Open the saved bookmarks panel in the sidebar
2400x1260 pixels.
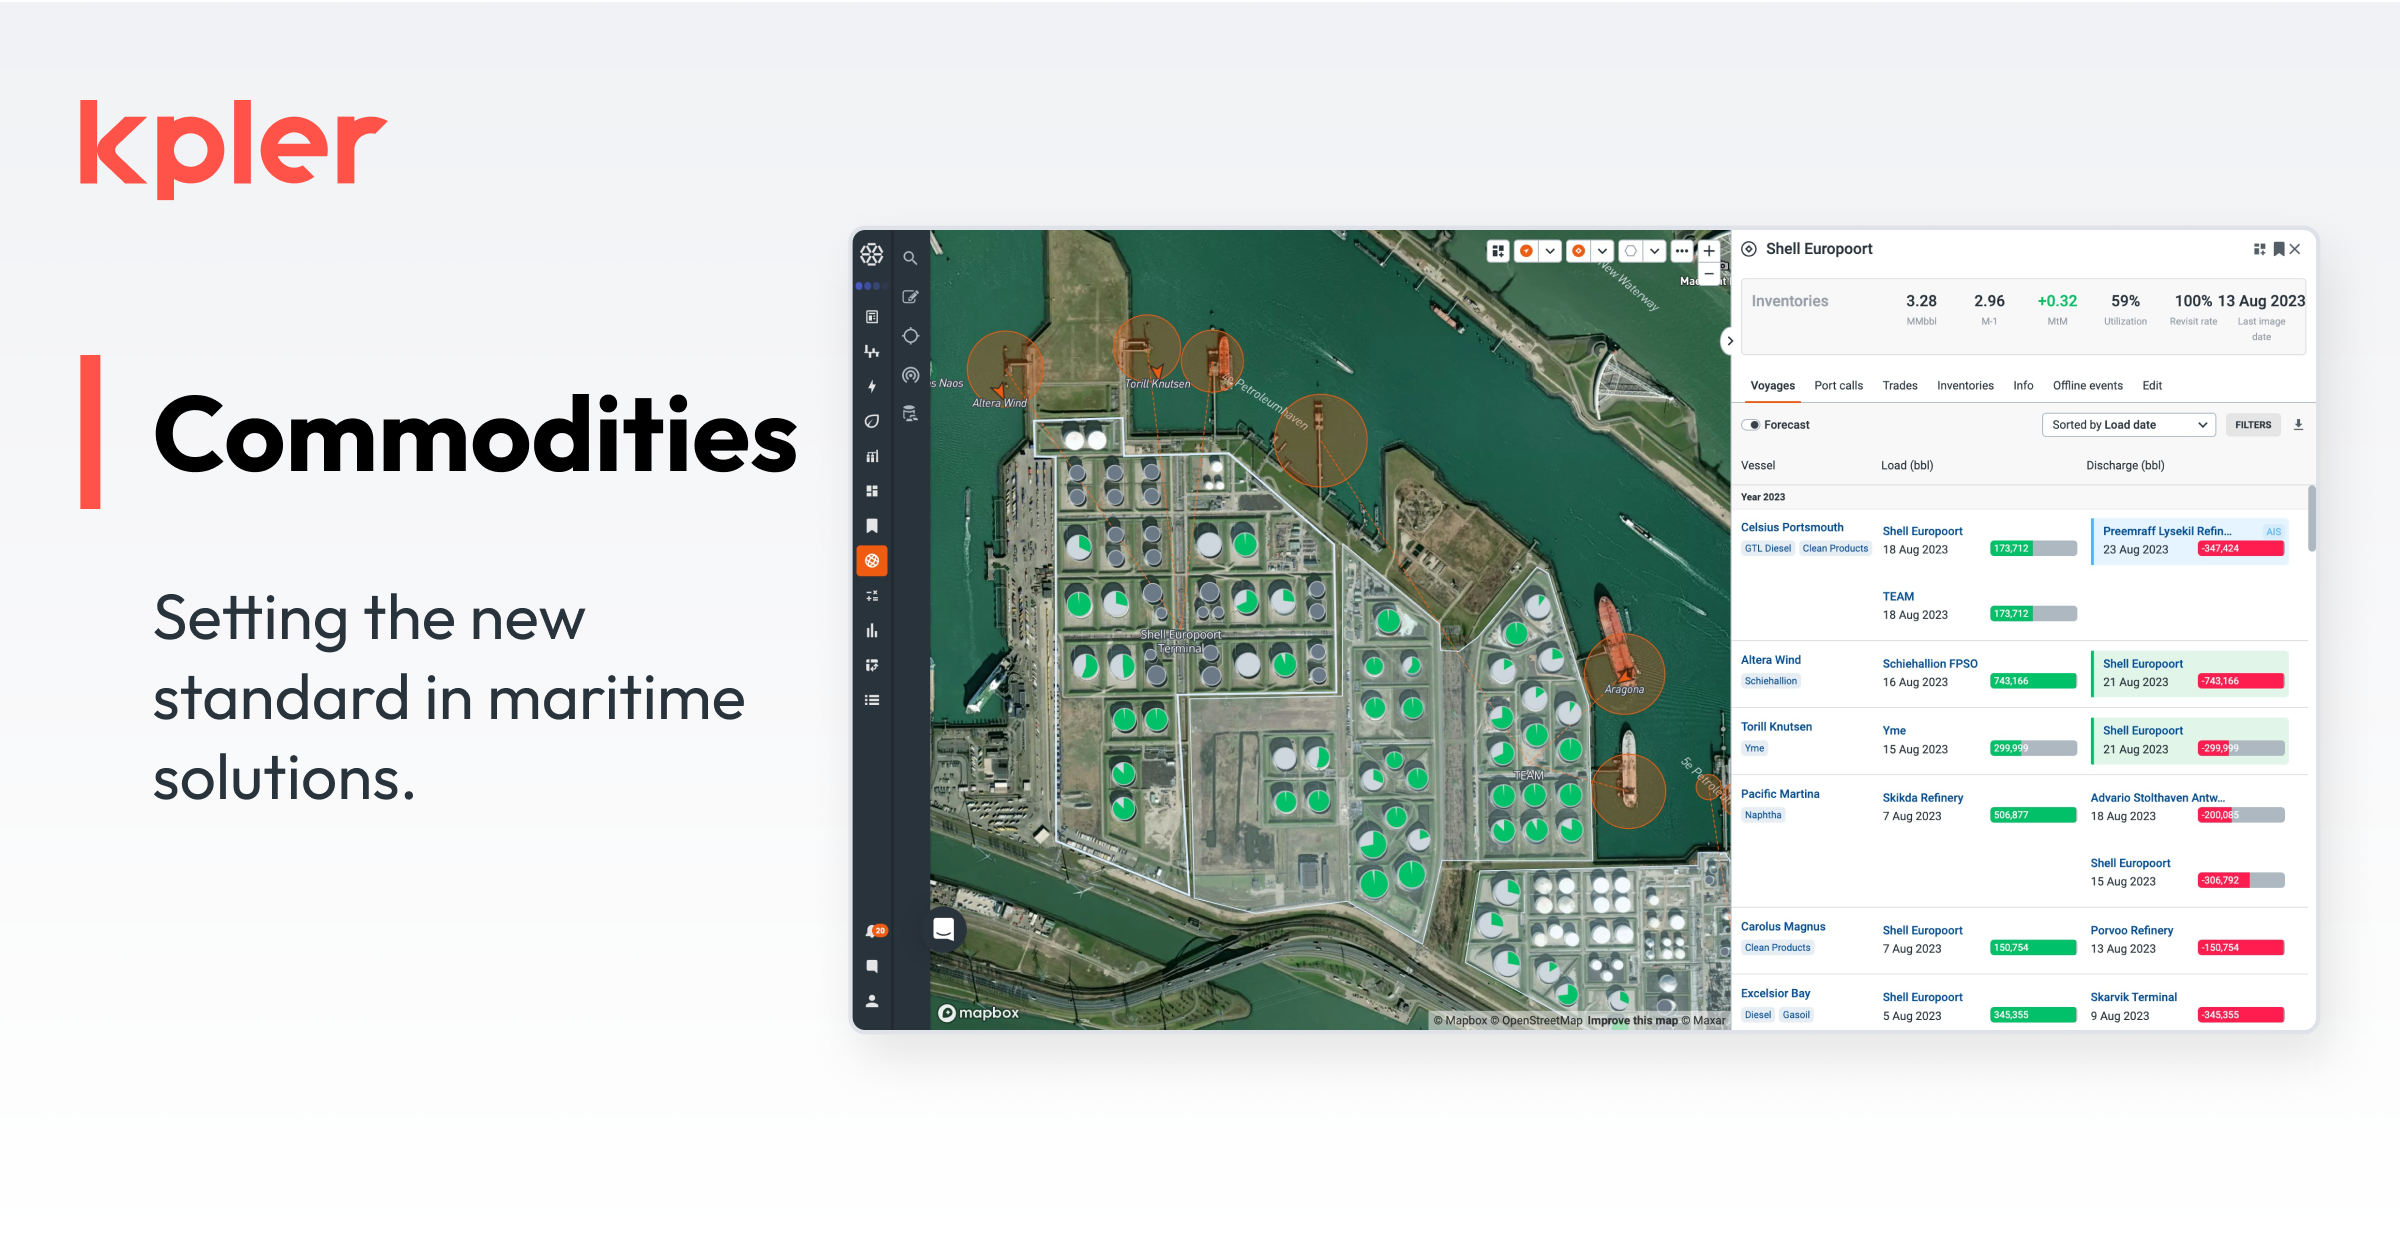coord(872,525)
